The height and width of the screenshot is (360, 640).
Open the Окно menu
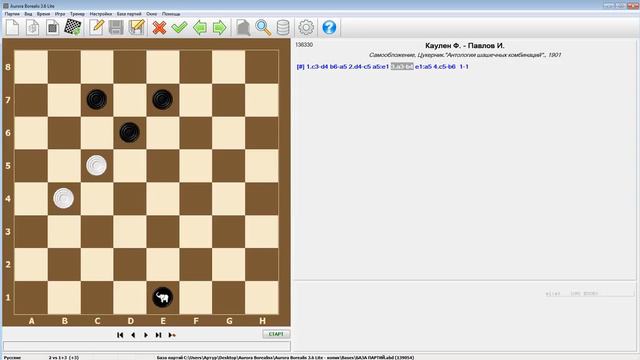point(151,14)
